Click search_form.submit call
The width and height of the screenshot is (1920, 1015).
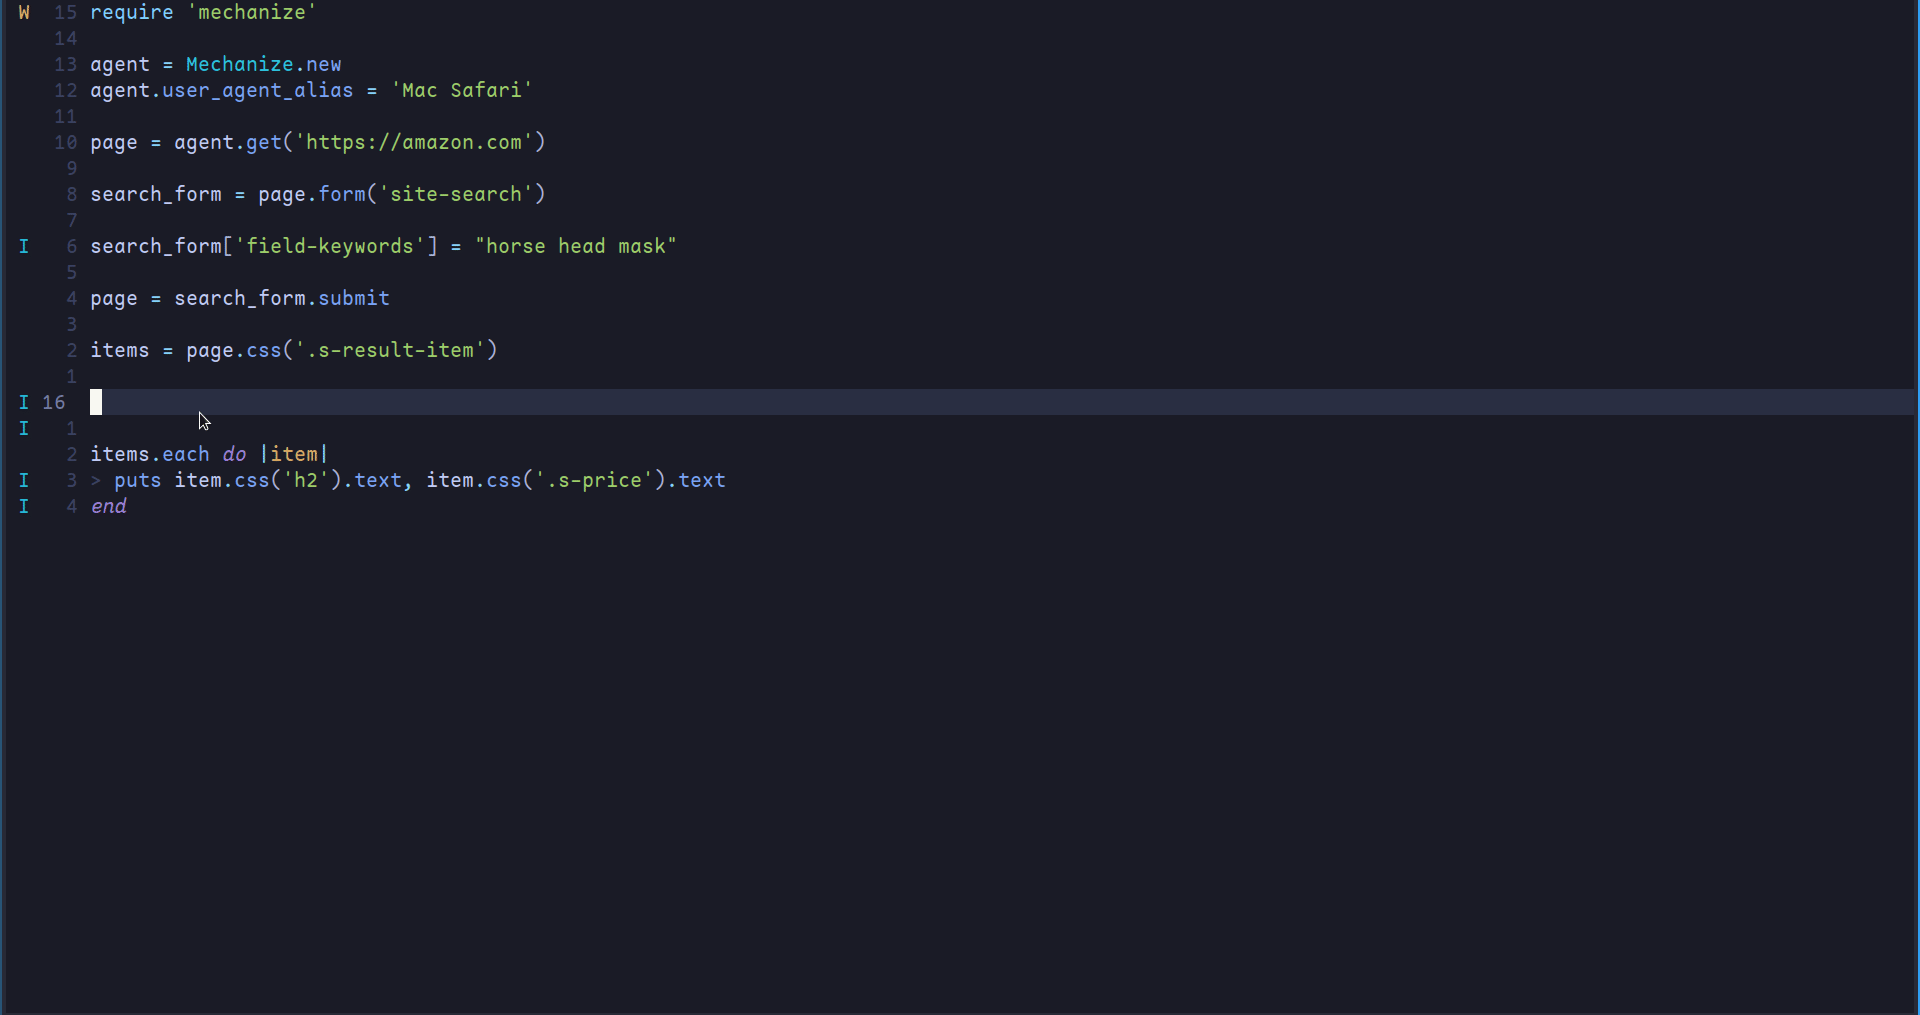[x=282, y=298]
